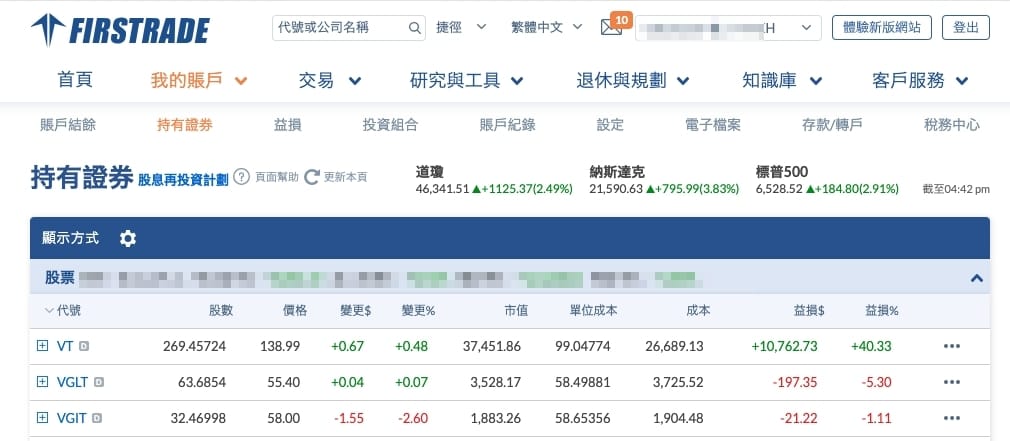
Task: Open the 股息再投資計劃 link
Action: pyautogui.click(x=183, y=179)
